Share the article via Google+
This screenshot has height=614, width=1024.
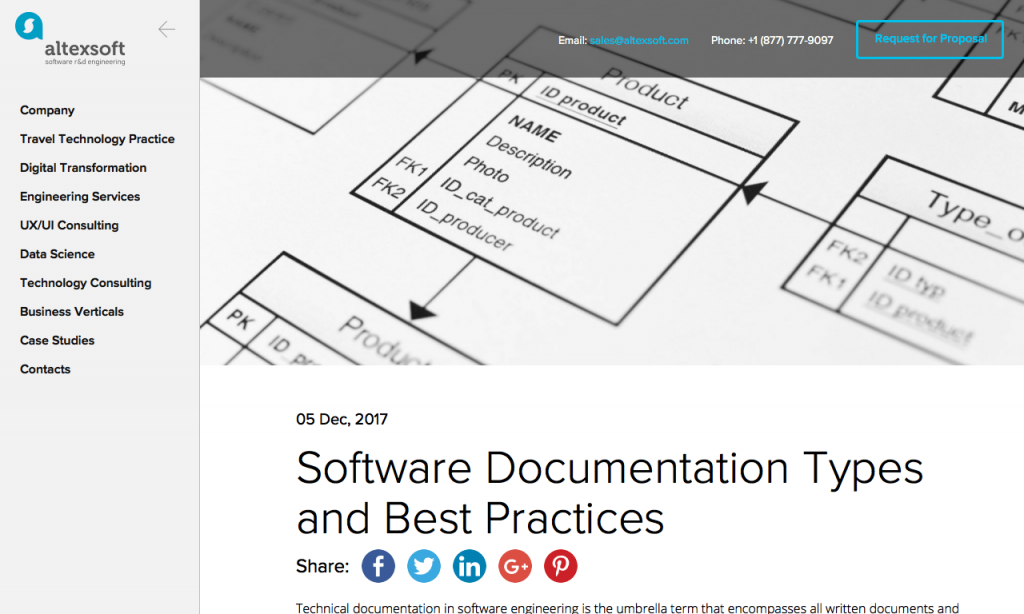click(x=515, y=566)
